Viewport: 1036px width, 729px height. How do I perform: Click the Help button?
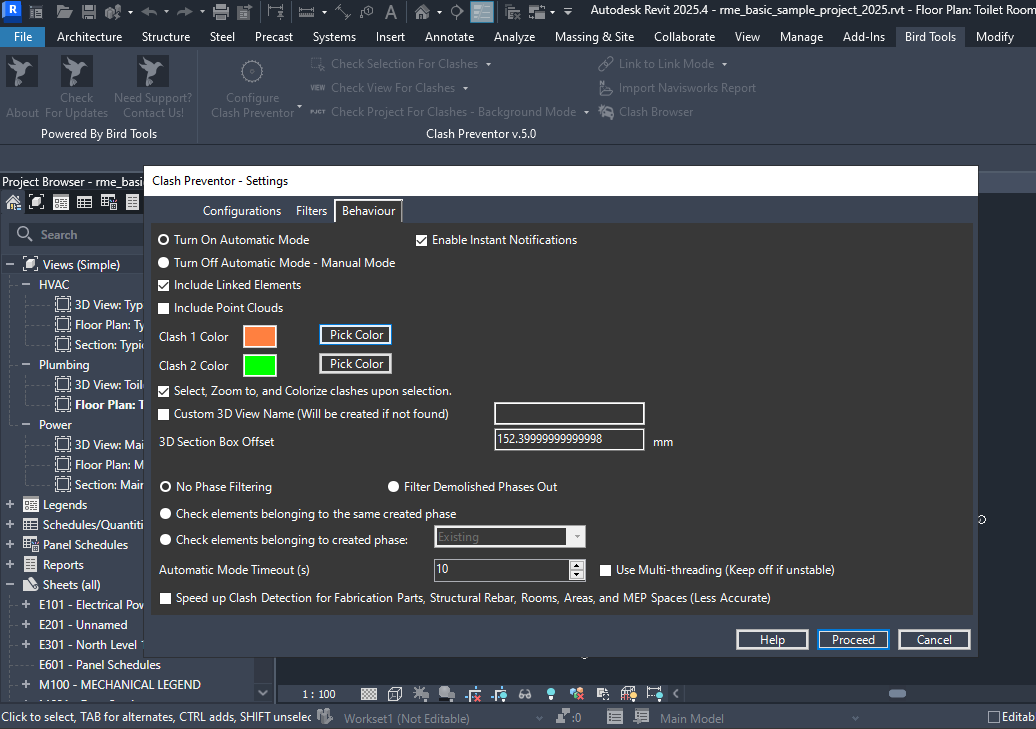(772, 639)
